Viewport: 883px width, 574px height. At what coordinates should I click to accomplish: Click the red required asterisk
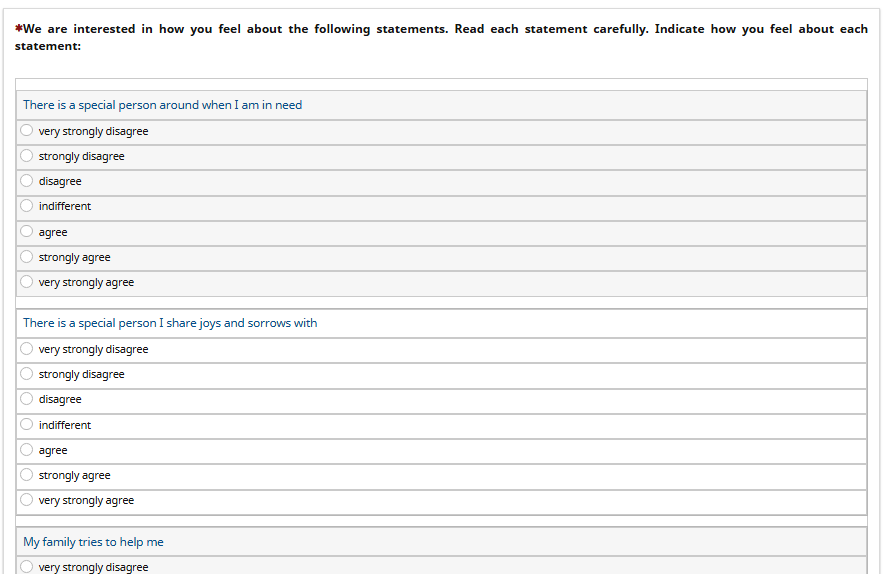click(x=19, y=29)
